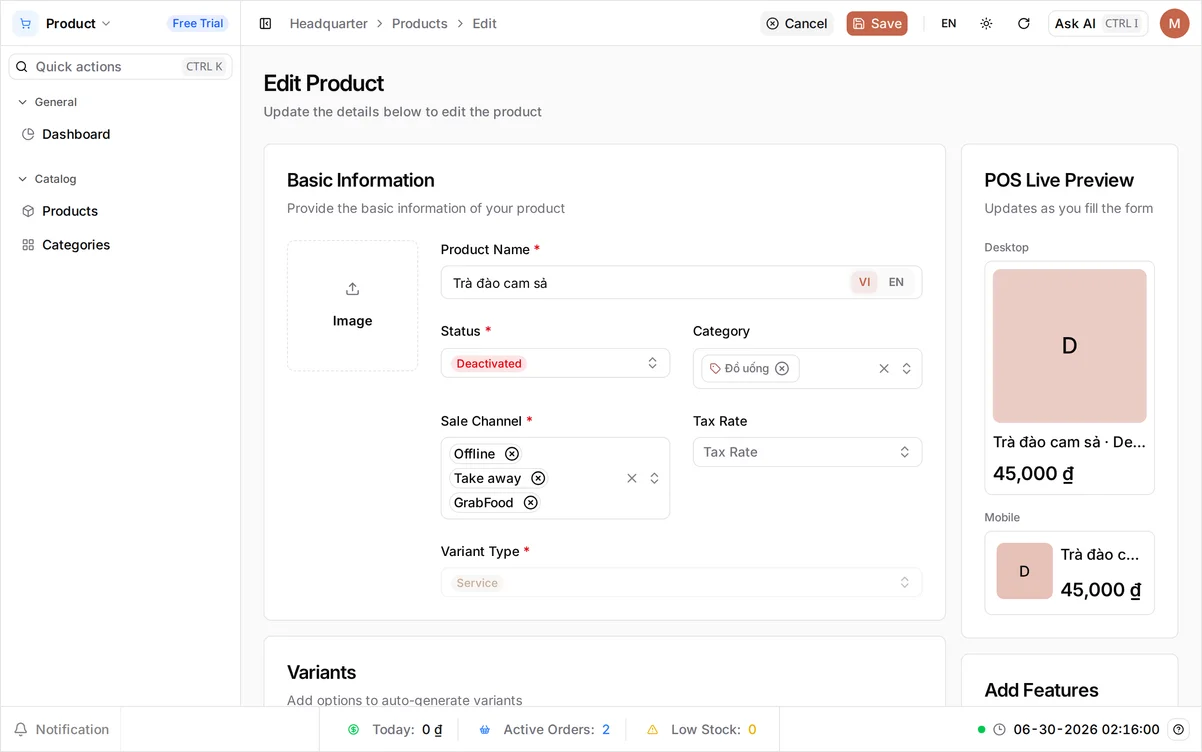Click the Products box icon

28,211
